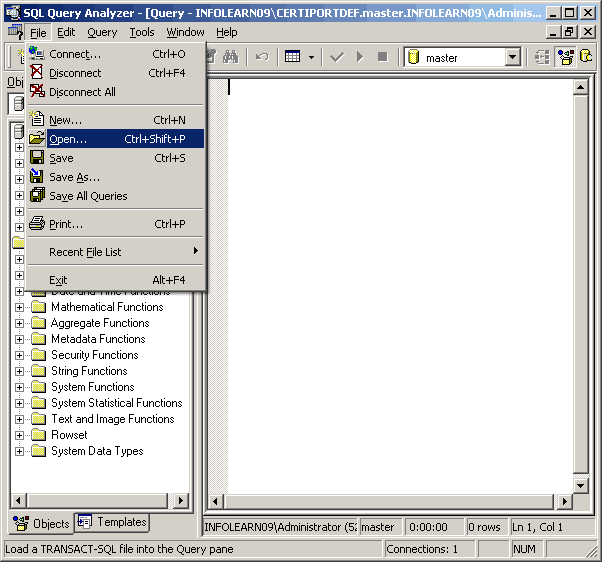Screen dimensions: 602x562
Task: Open the Tools menu
Action: coord(142,33)
